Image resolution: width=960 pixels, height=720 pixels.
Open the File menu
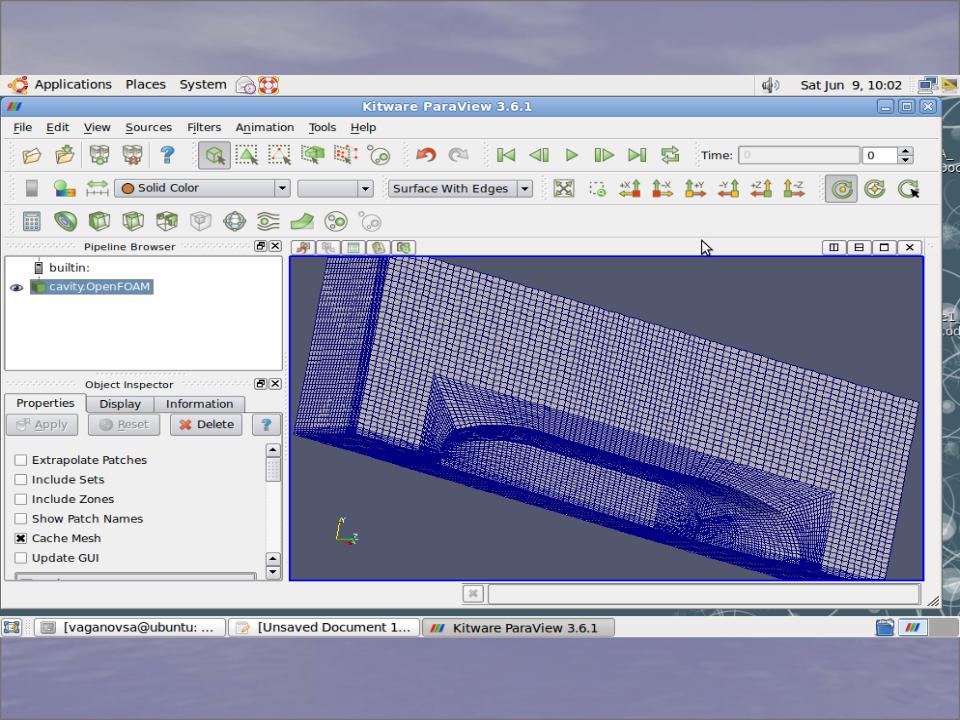click(x=23, y=127)
